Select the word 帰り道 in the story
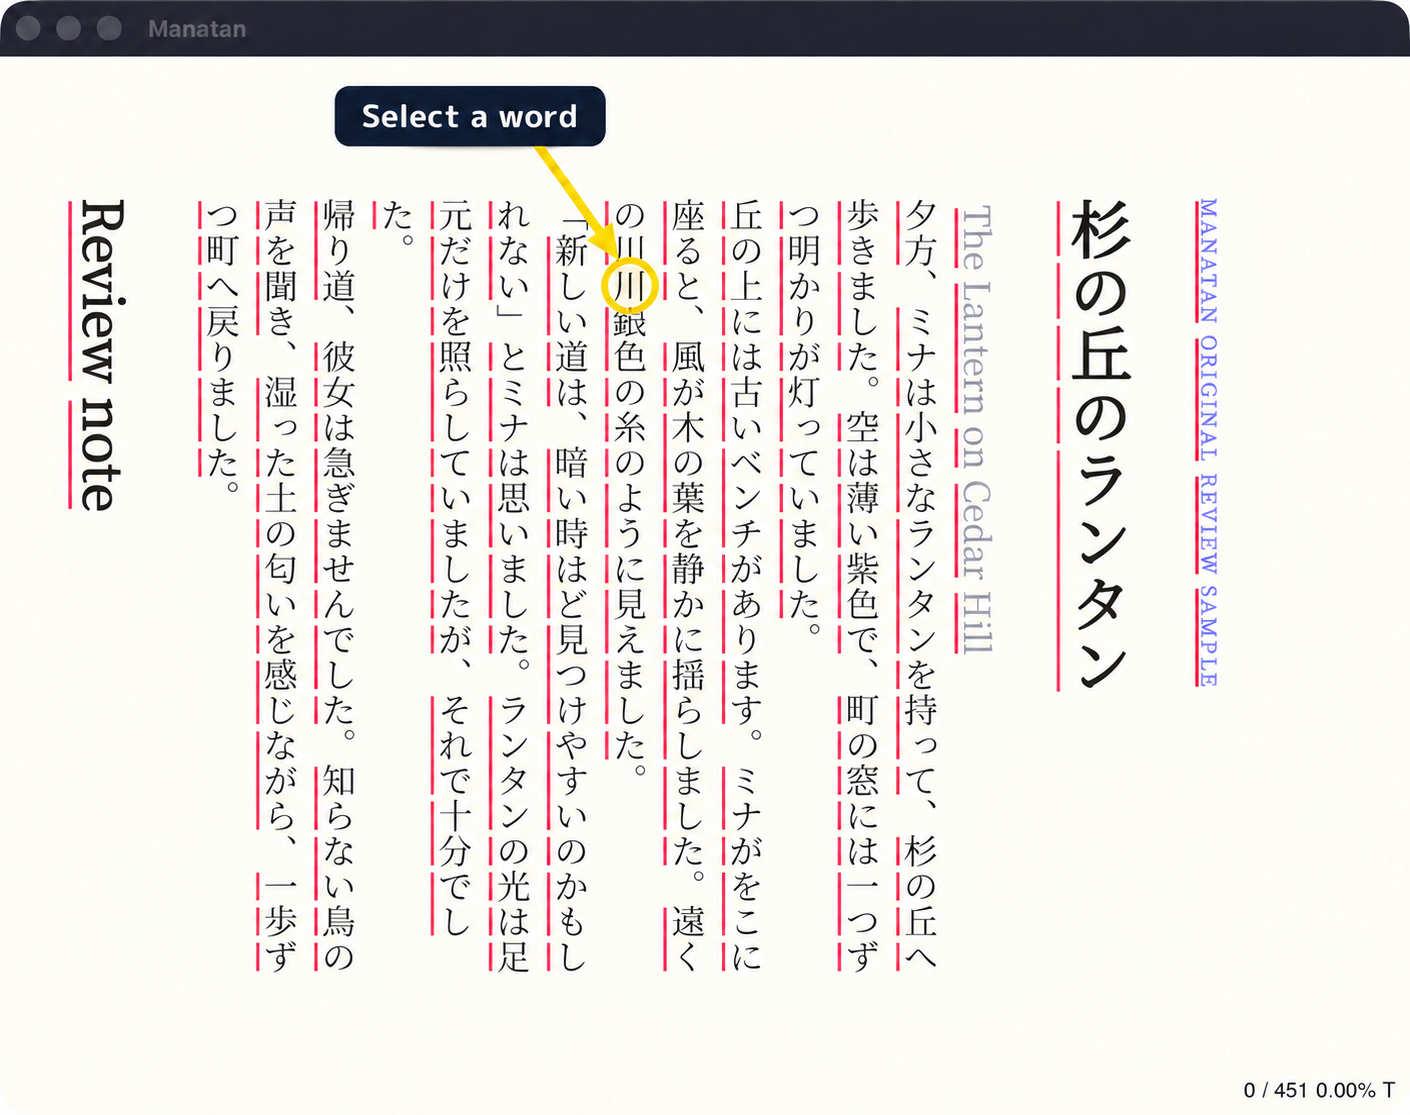The height and width of the screenshot is (1115, 1410). pos(339,251)
